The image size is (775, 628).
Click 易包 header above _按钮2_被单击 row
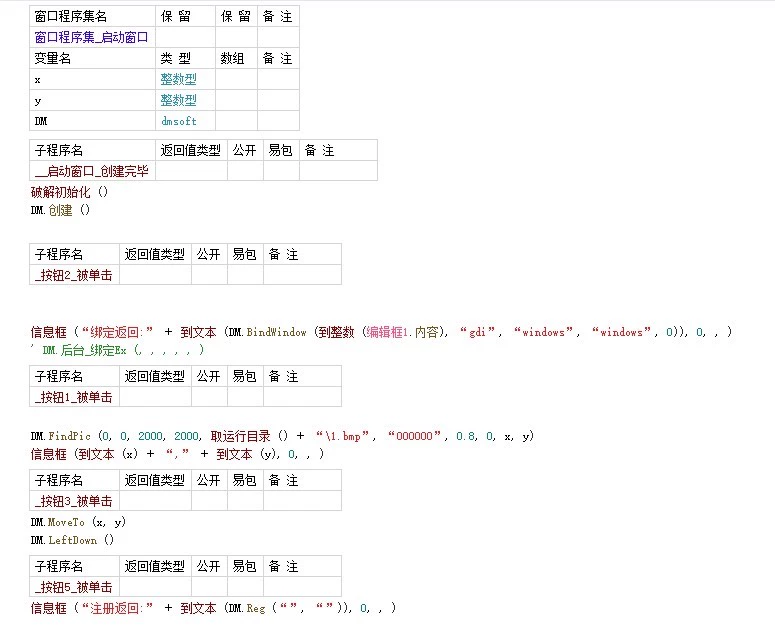(x=244, y=254)
